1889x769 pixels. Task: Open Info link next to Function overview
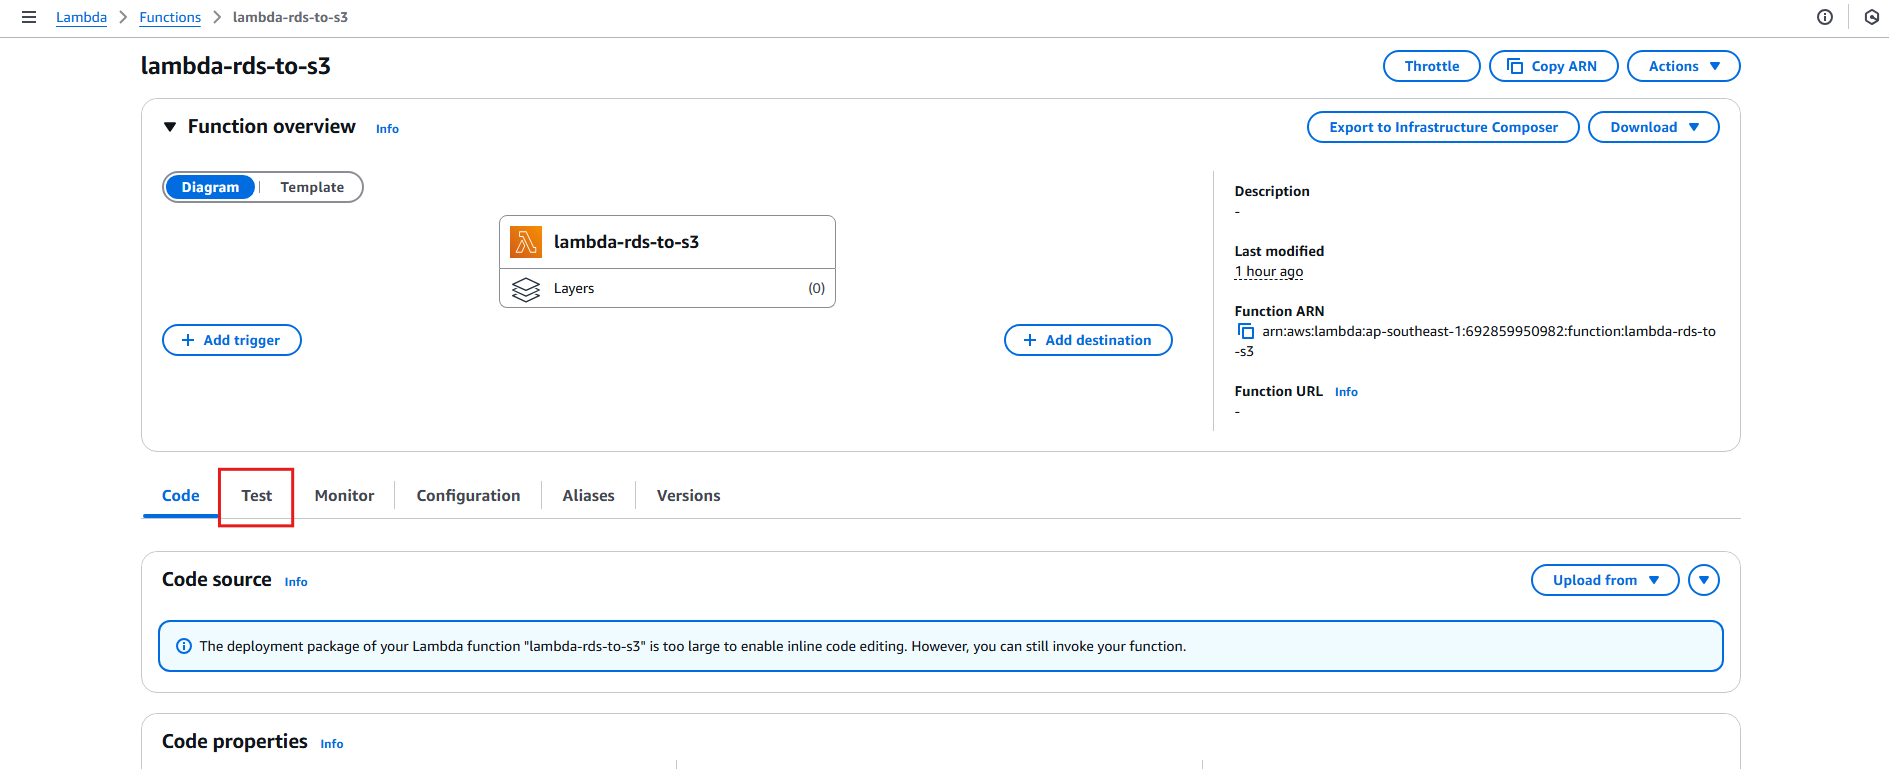click(387, 129)
